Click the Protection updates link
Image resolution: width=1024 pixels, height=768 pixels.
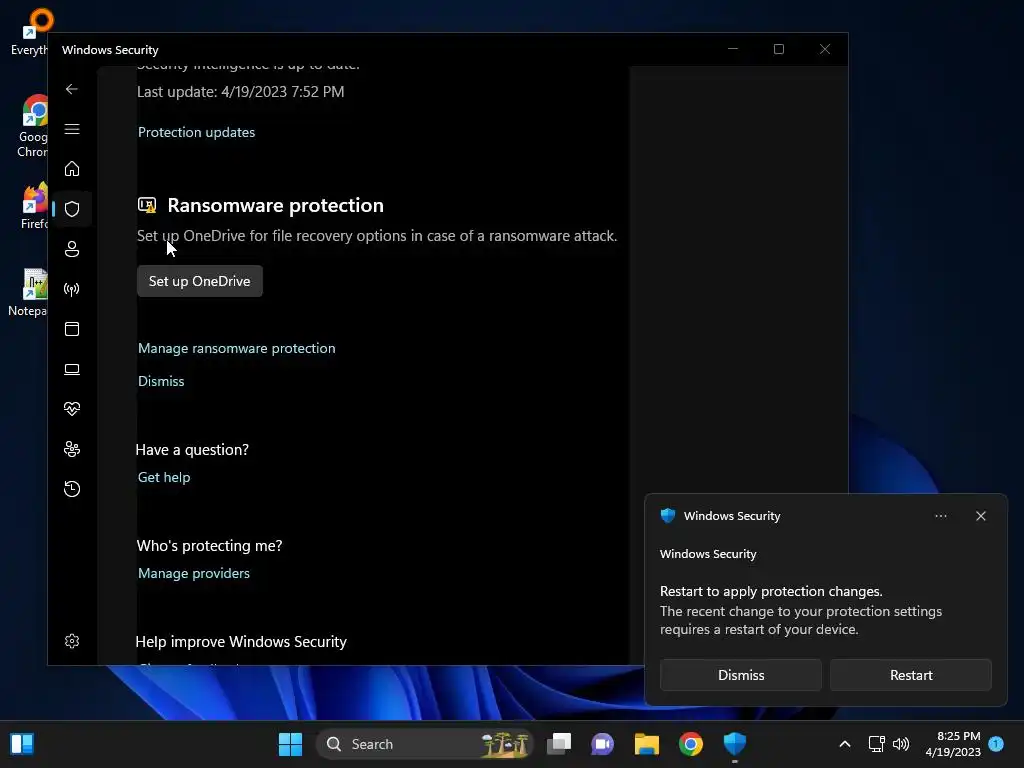click(197, 132)
